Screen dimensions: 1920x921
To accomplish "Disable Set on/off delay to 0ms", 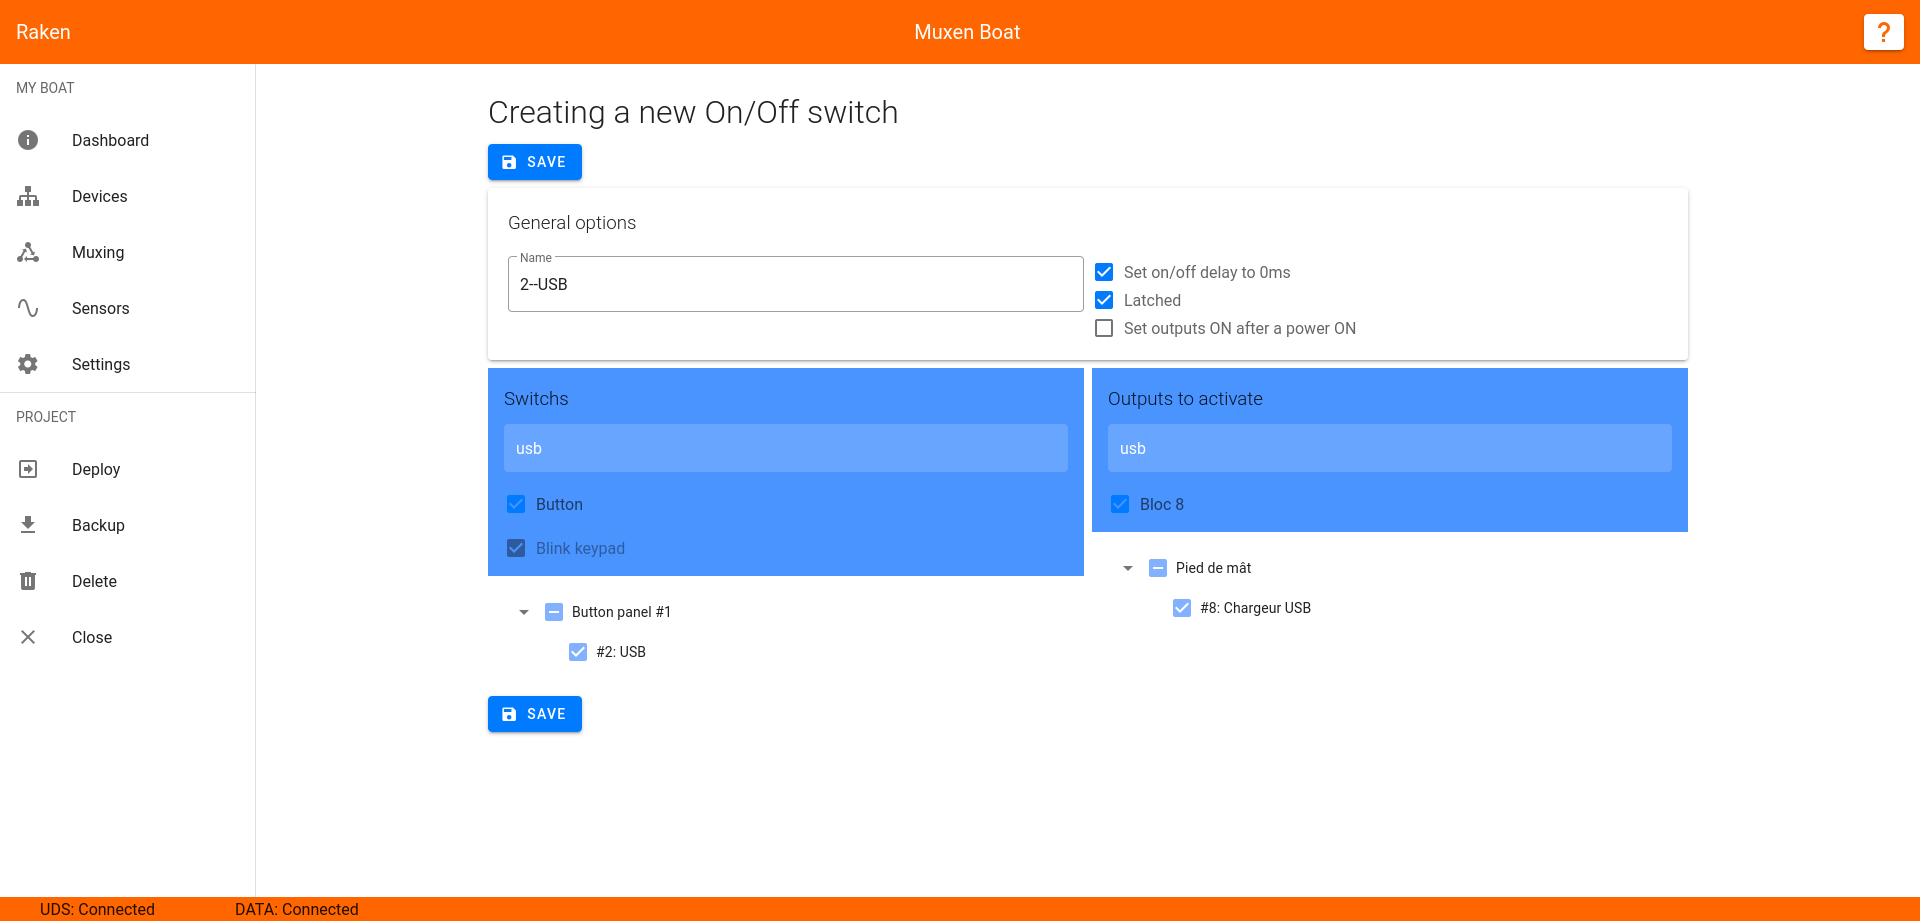I will click(1104, 272).
